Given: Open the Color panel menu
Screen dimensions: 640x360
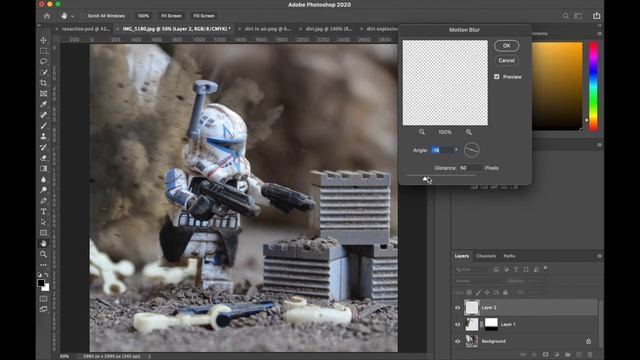Looking at the screenshot, I should coord(599,33).
